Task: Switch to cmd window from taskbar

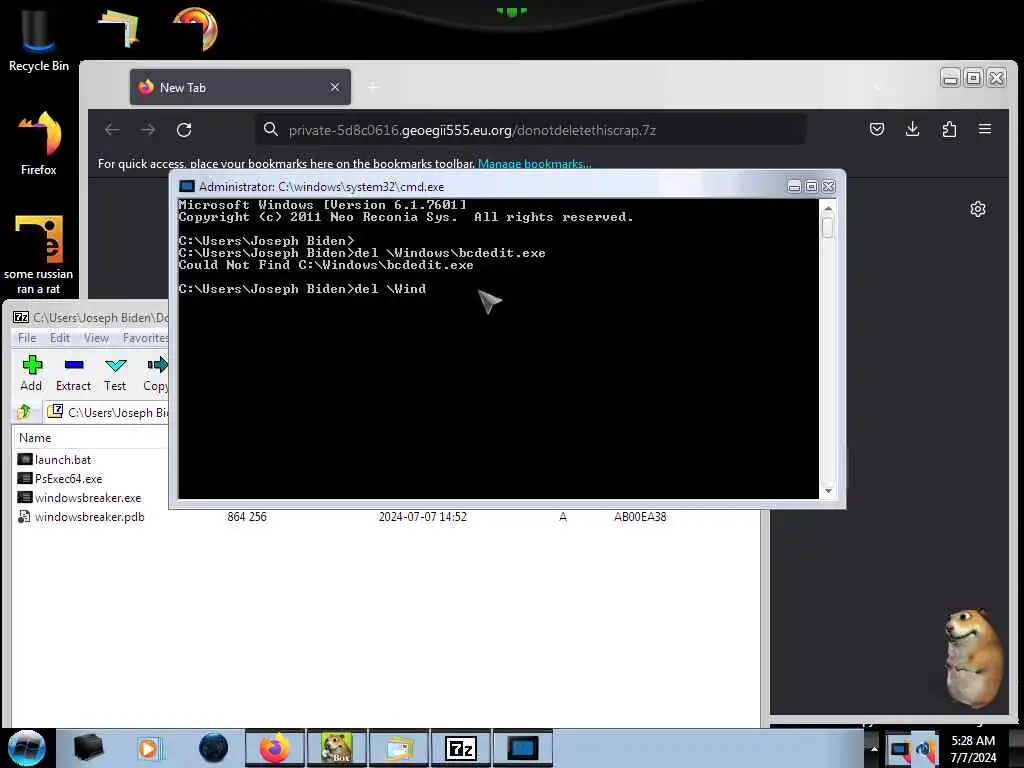Action: [x=522, y=748]
